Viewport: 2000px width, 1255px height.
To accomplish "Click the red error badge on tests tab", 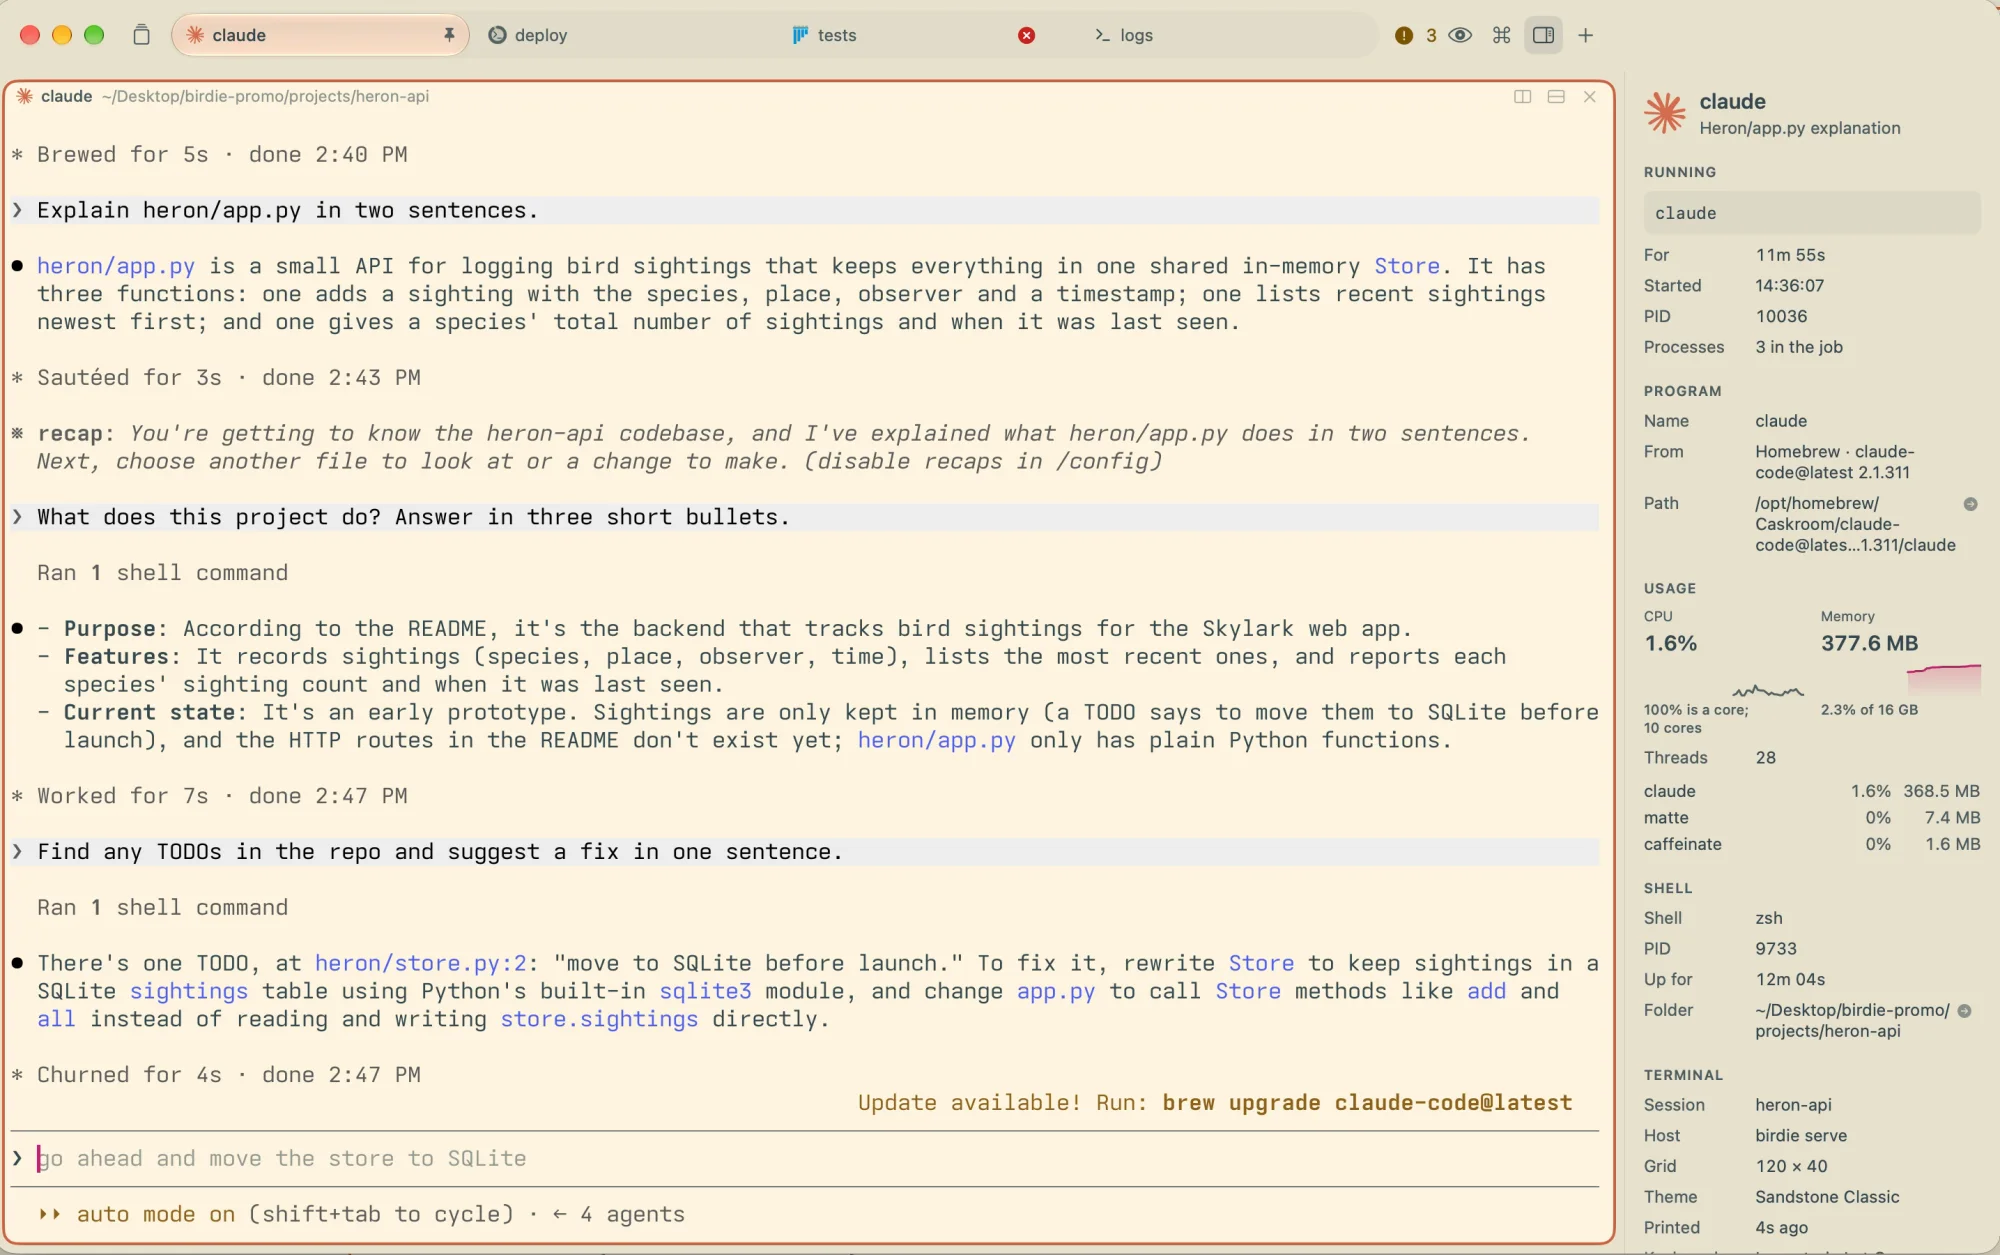I will pyautogui.click(x=1026, y=35).
